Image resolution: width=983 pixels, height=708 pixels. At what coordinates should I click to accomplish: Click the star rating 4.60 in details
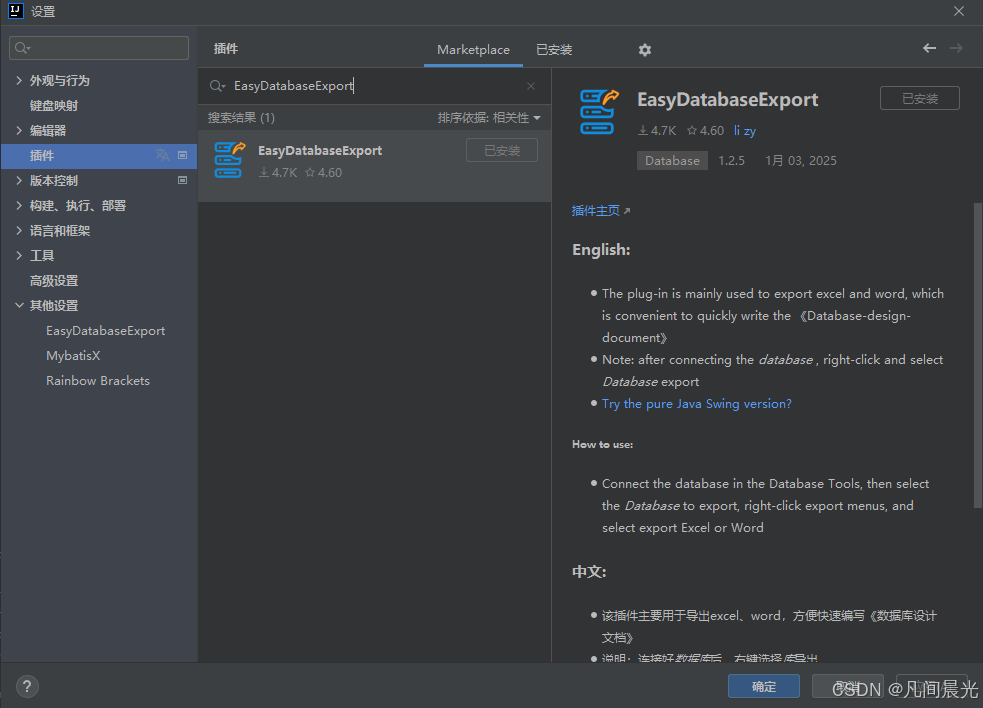click(705, 130)
